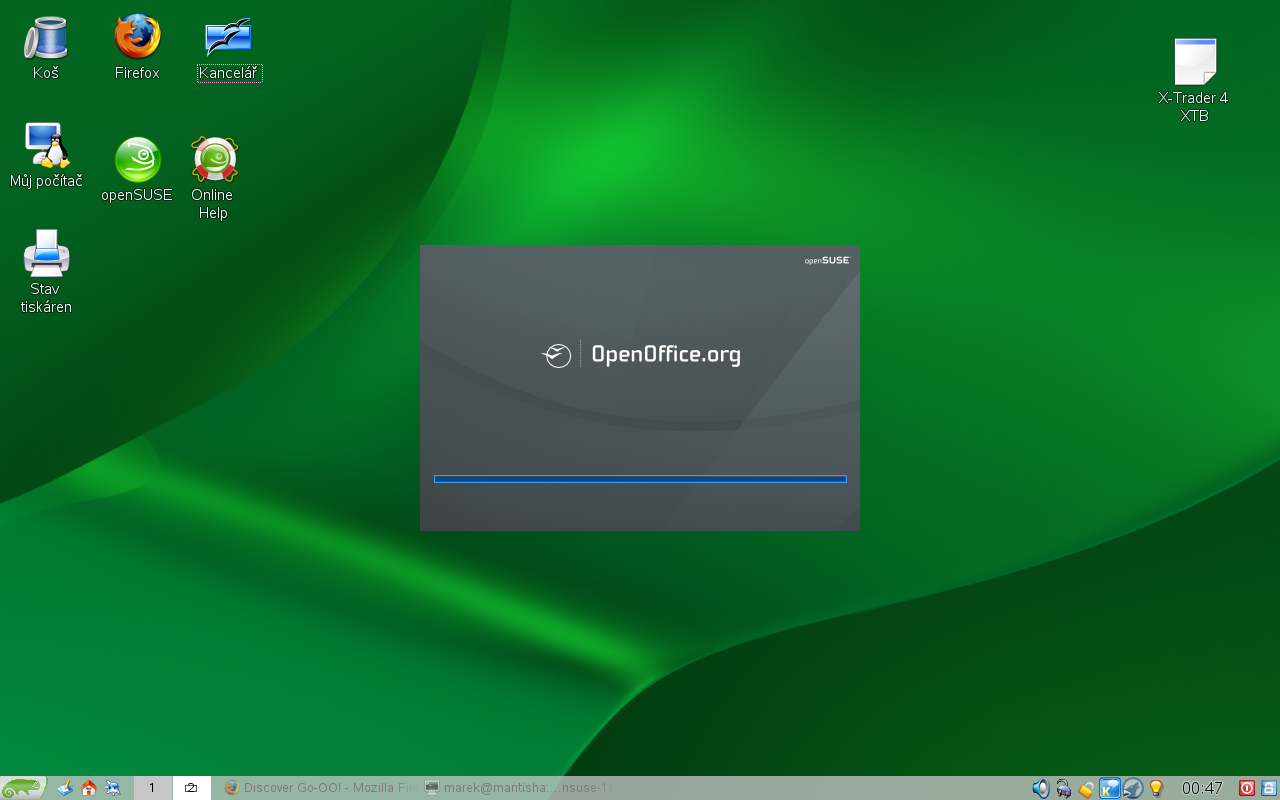Click the blue lock screen button
The image size is (1280, 800).
1269,788
